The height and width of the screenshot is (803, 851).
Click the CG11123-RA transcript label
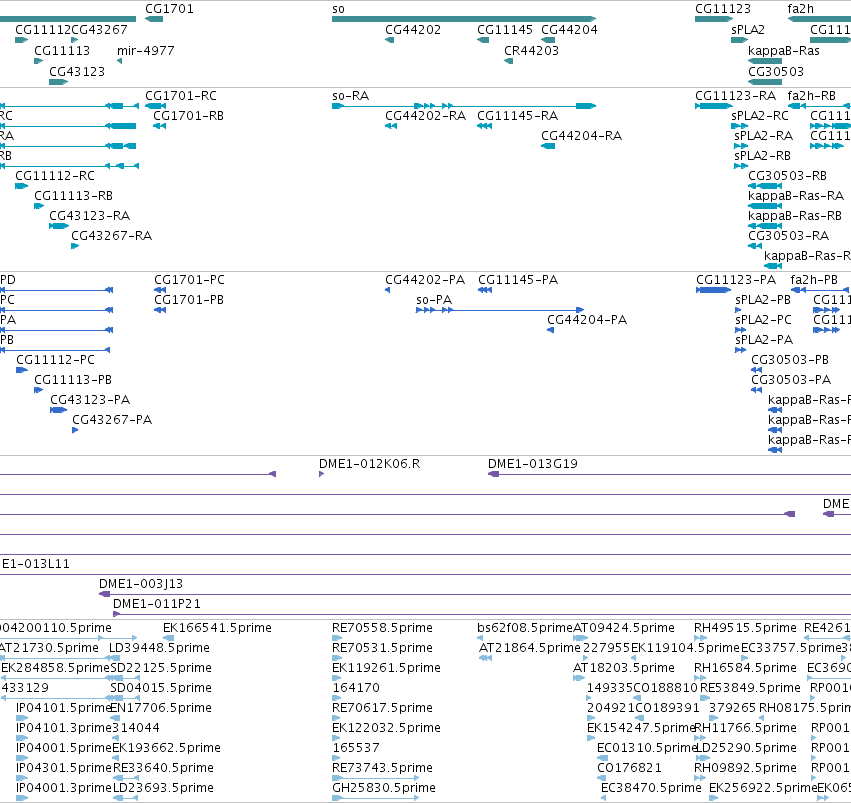pos(735,95)
